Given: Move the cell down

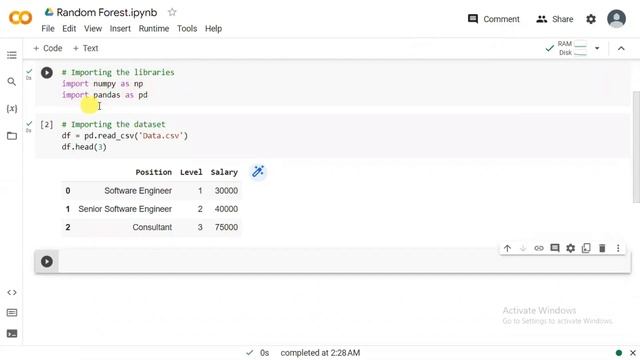Looking at the screenshot, I should [523, 248].
